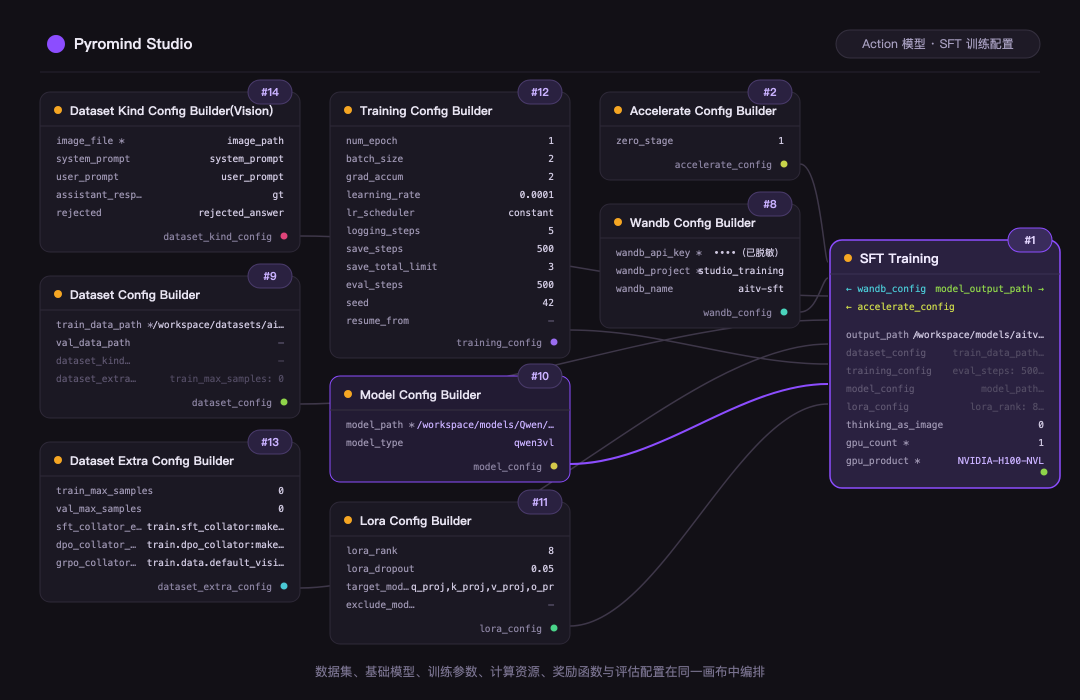The height and width of the screenshot is (700, 1080).
Task: Change gpu_product value NVIDIA-H100-NVL
Action: 1000,461
